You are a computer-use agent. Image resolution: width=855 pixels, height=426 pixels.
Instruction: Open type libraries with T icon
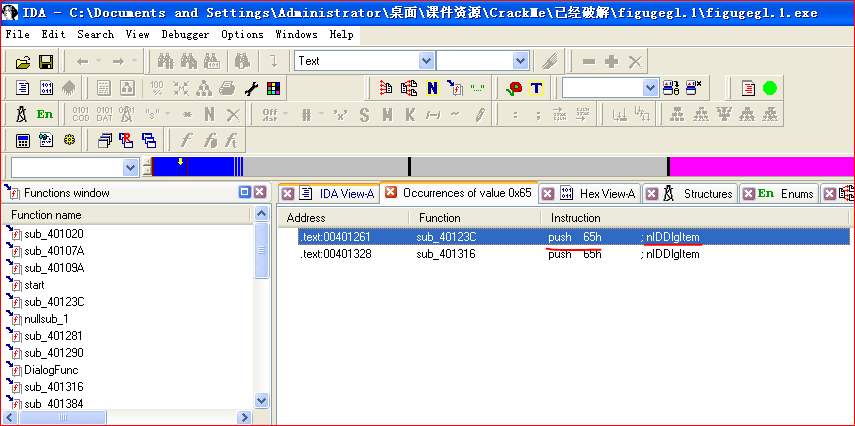(x=537, y=88)
